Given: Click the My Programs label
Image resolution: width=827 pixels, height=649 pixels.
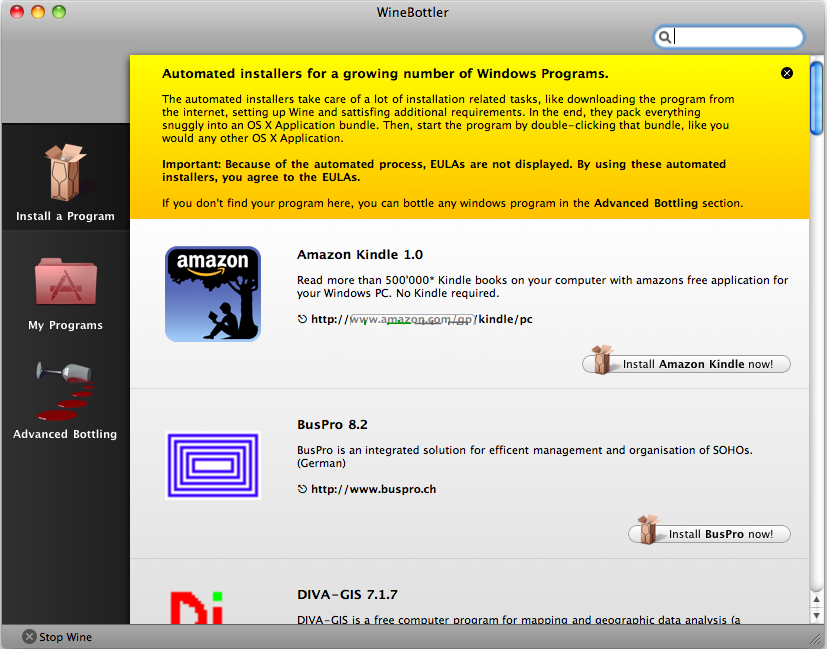Looking at the screenshot, I should (65, 325).
